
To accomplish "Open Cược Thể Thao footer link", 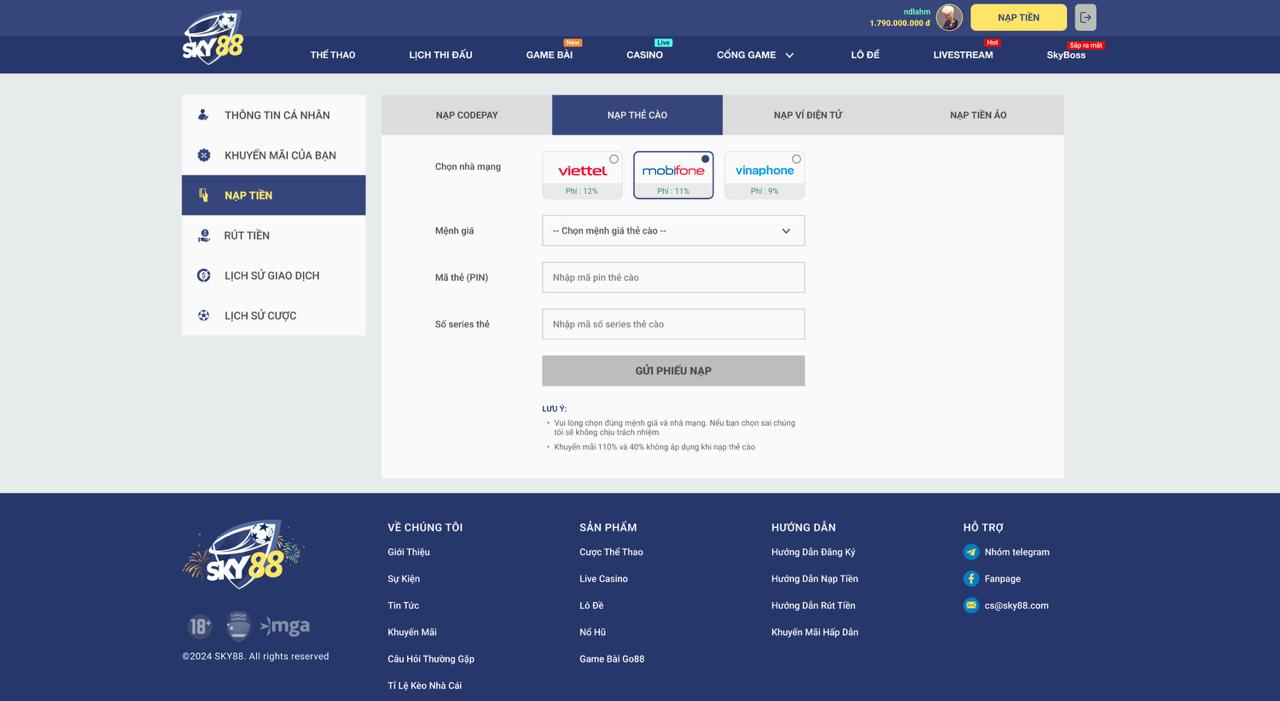I will pos(611,552).
